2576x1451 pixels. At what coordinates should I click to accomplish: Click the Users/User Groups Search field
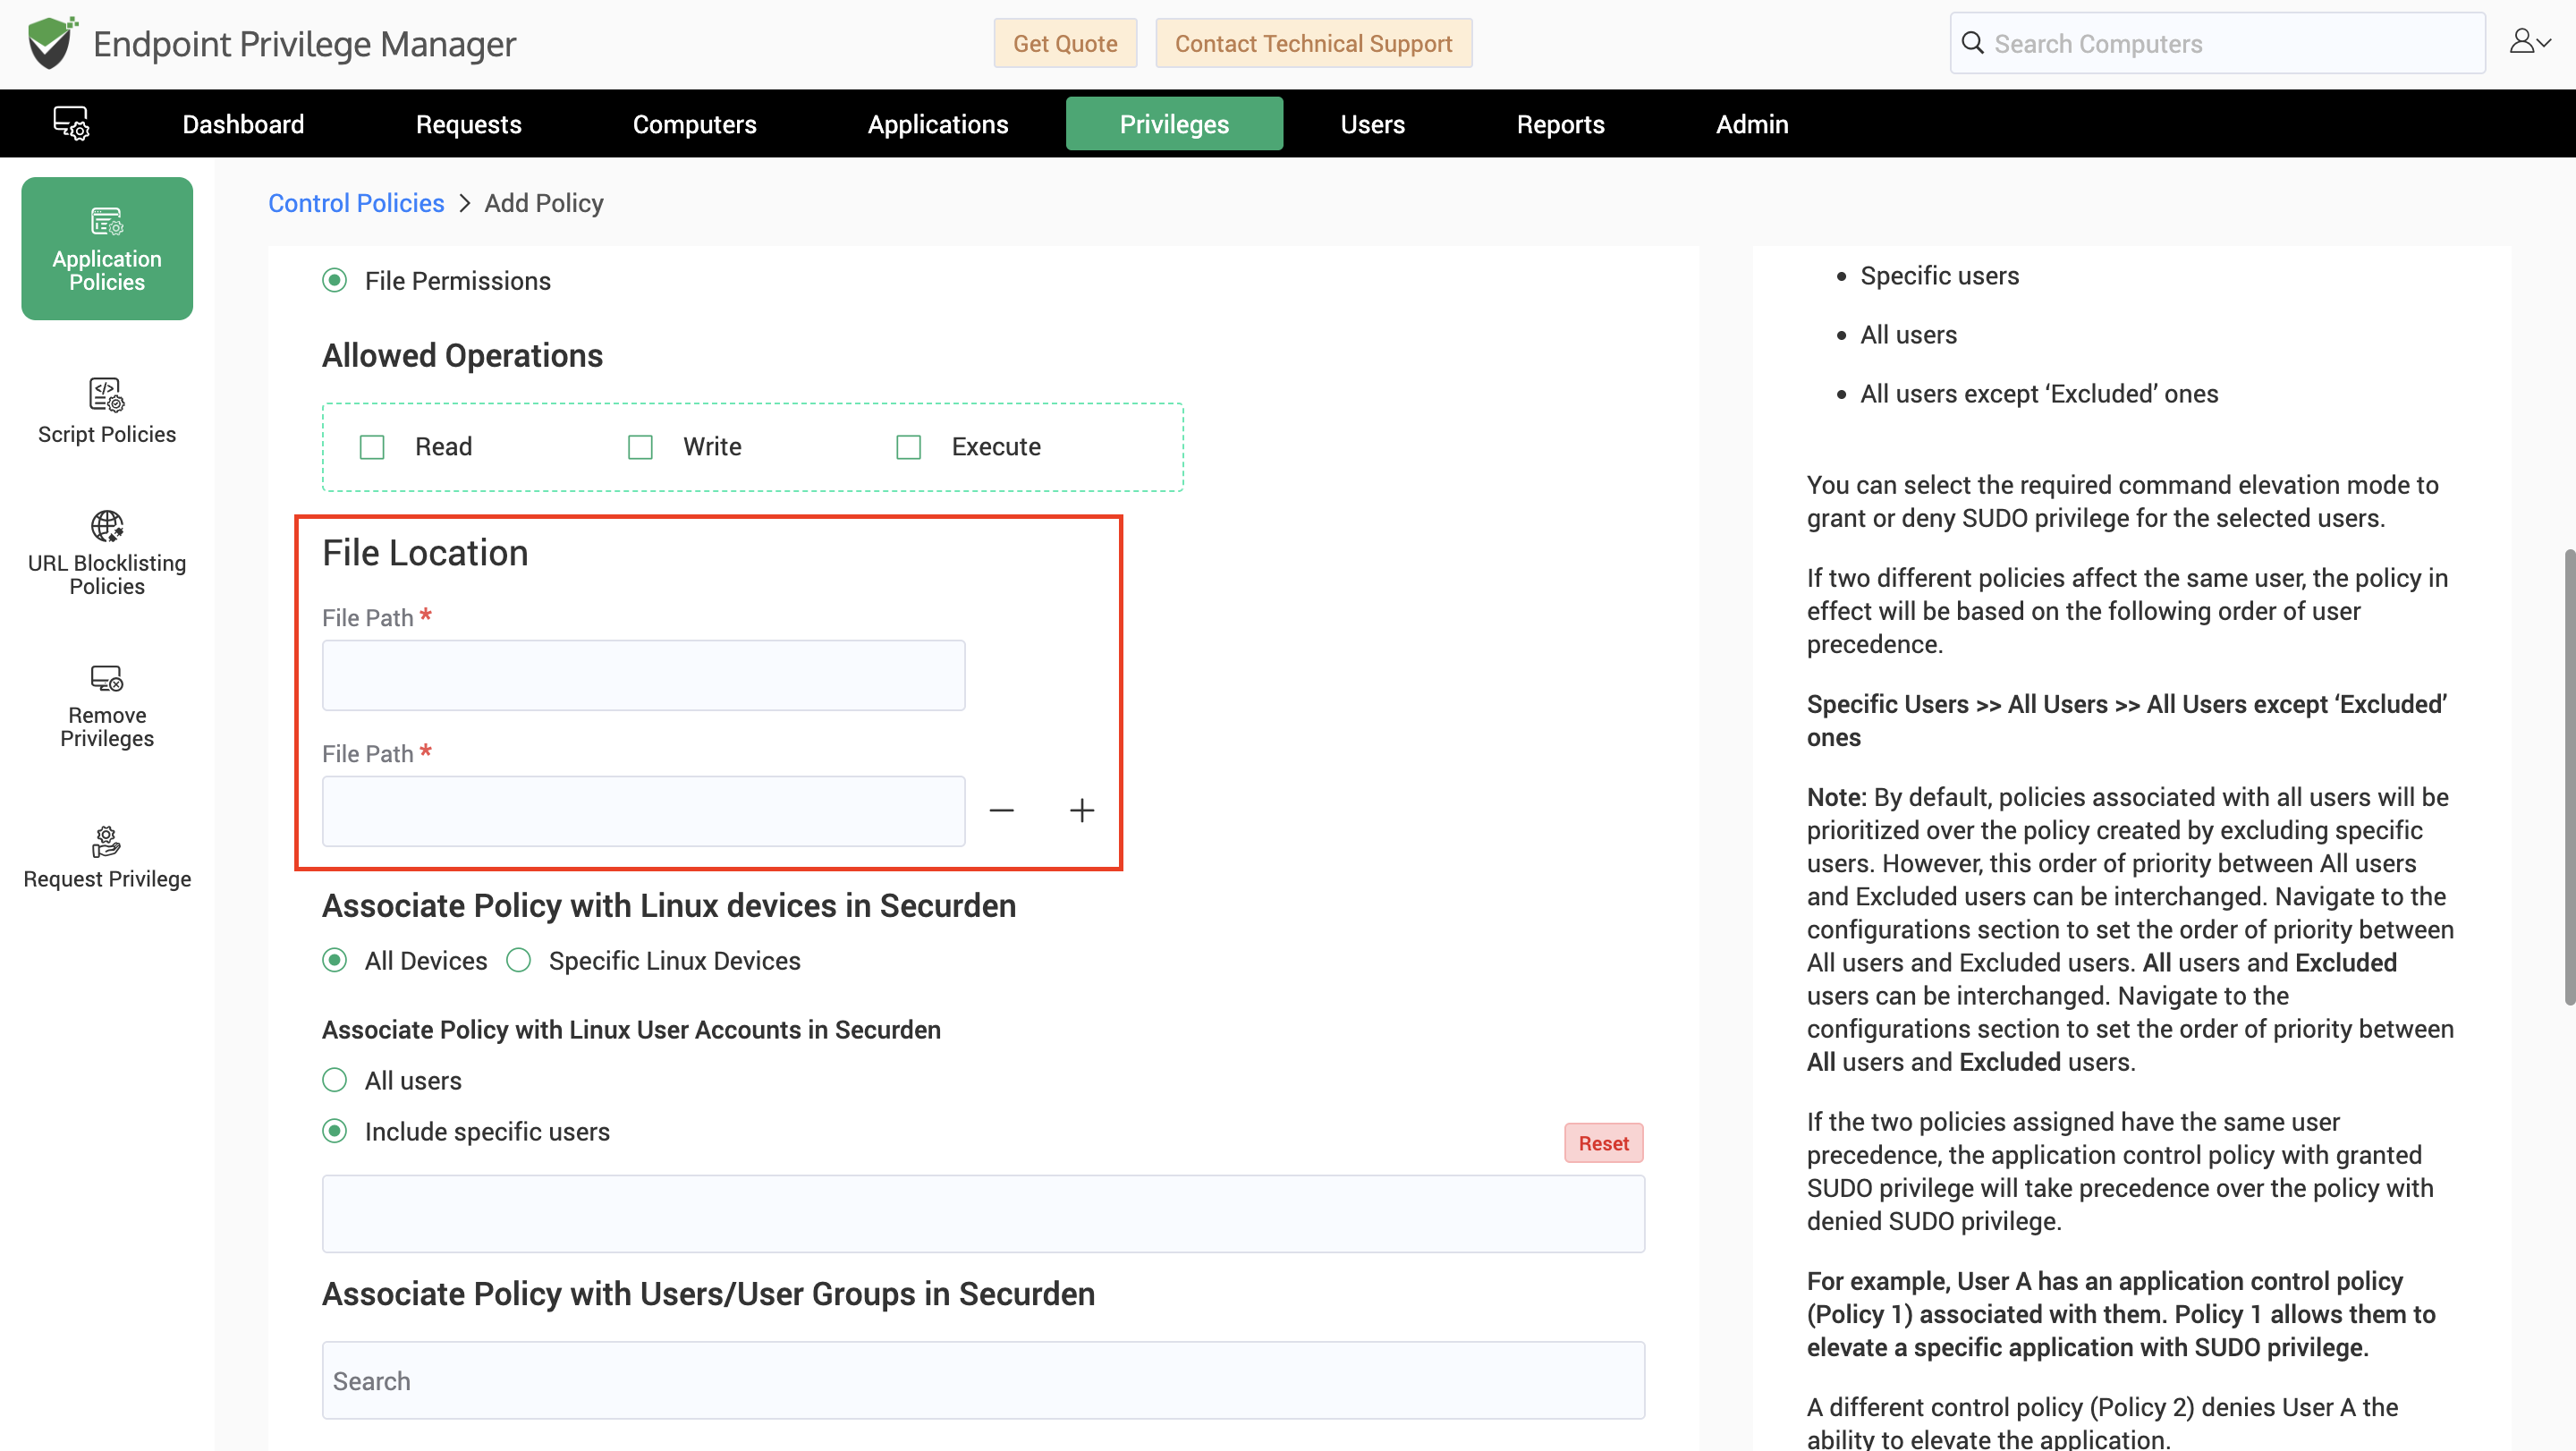click(x=983, y=1381)
